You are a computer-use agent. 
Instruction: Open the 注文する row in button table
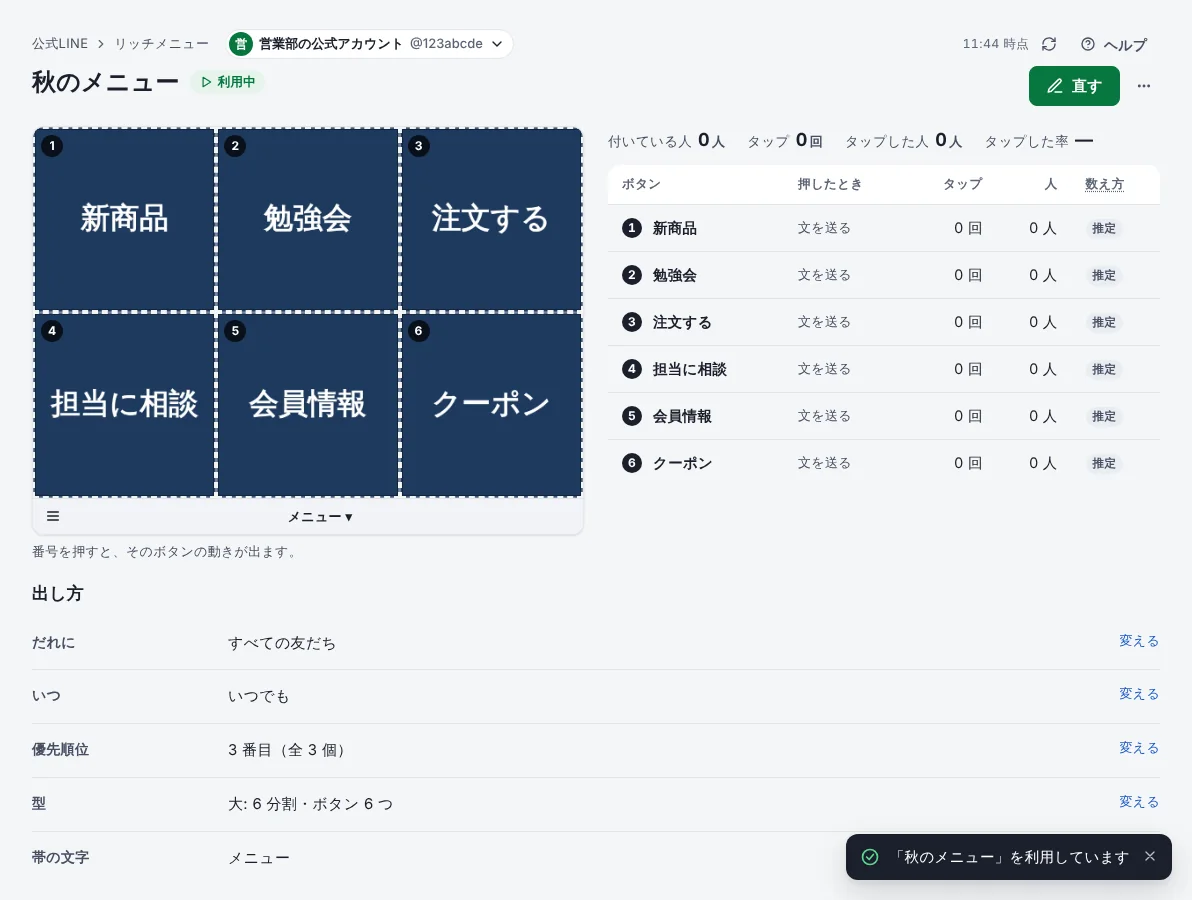pyautogui.click(x=883, y=322)
